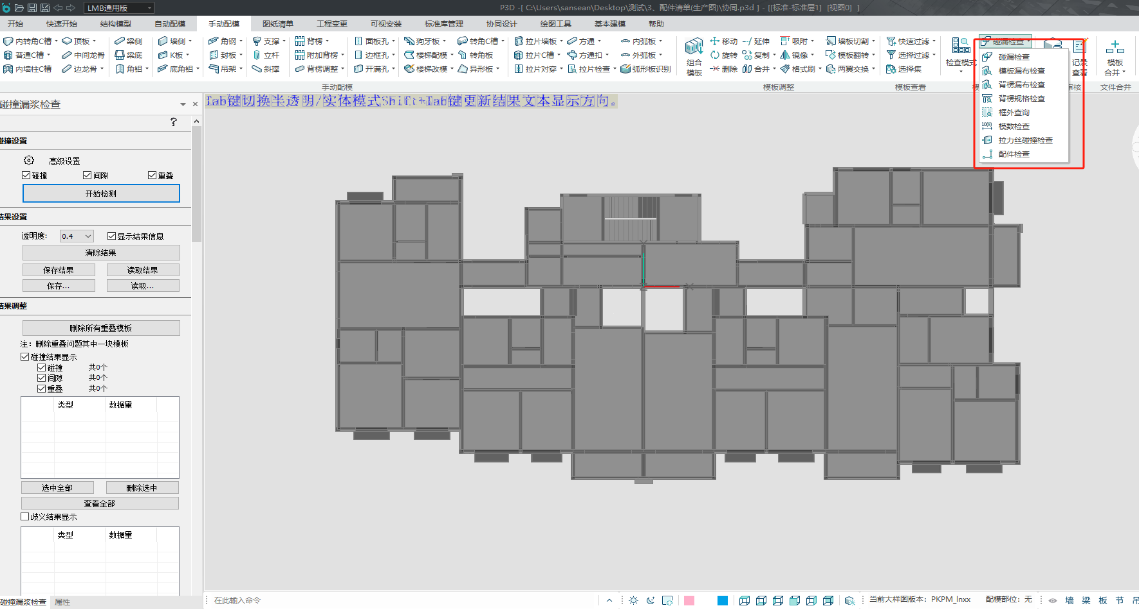Click the 删除所有重叠模板 button
Viewport: 1139px width, 609px height.
click(x=101, y=328)
